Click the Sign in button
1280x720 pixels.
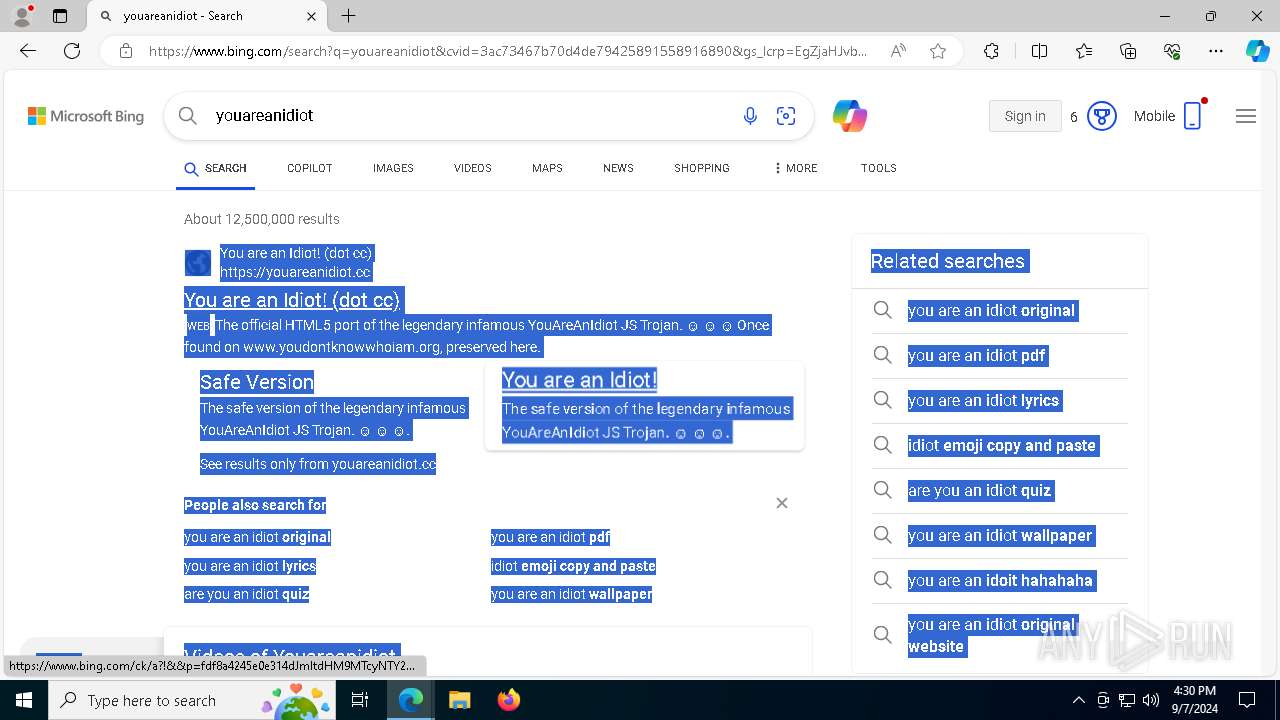[1025, 116]
